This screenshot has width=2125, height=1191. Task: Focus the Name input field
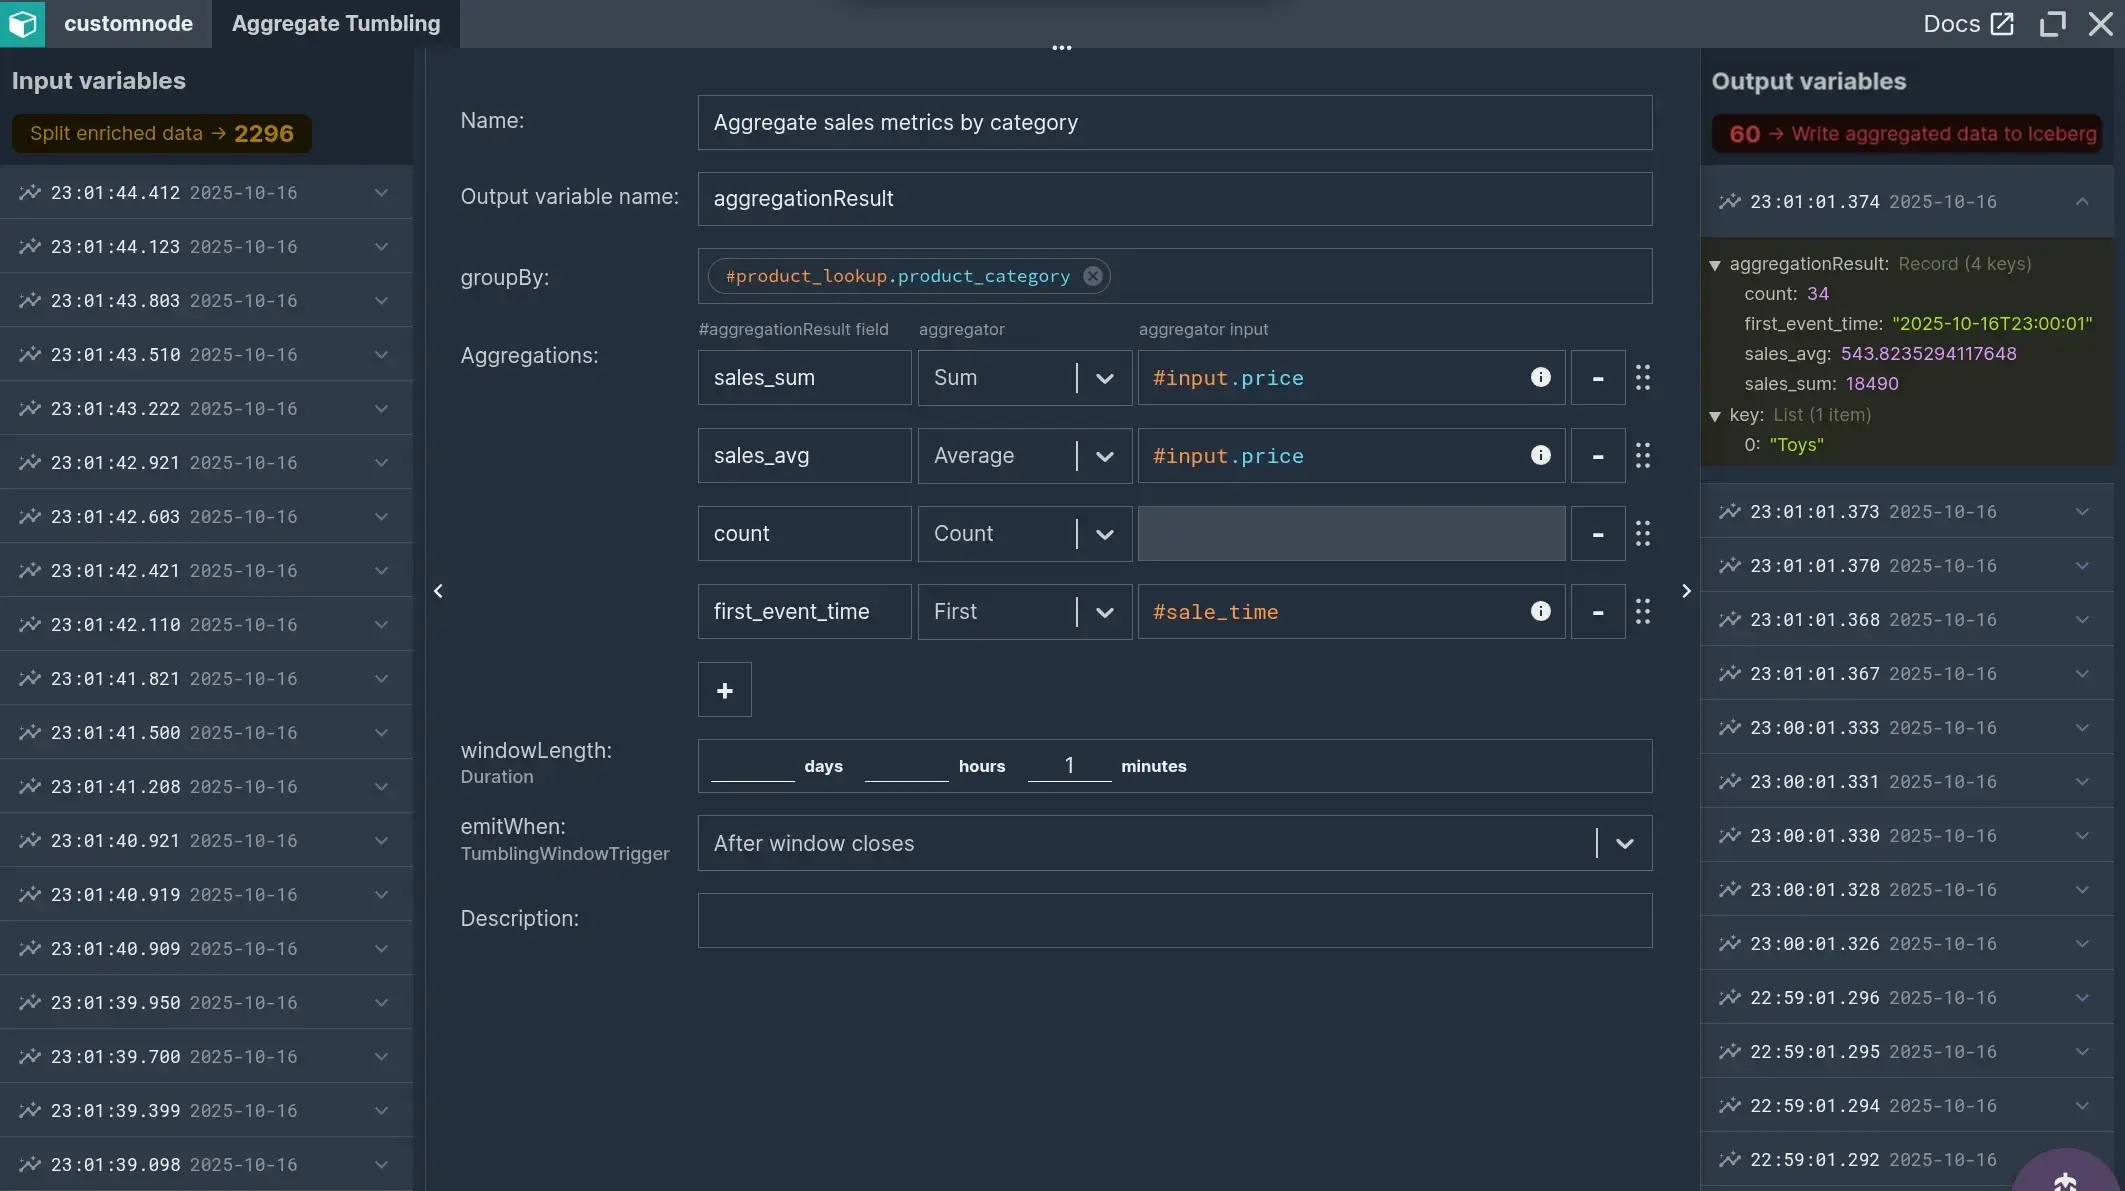[x=1175, y=122]
